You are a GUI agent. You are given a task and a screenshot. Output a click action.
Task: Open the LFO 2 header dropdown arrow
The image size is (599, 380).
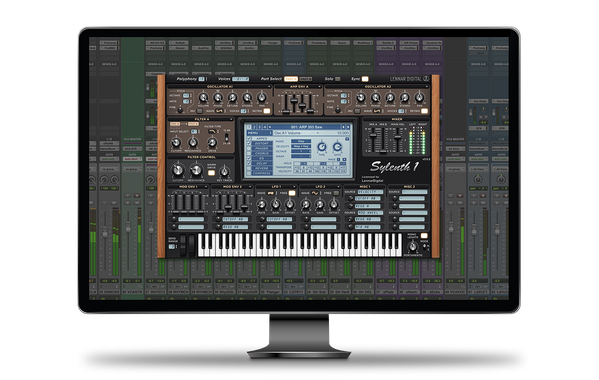click(x=339, y=187)
